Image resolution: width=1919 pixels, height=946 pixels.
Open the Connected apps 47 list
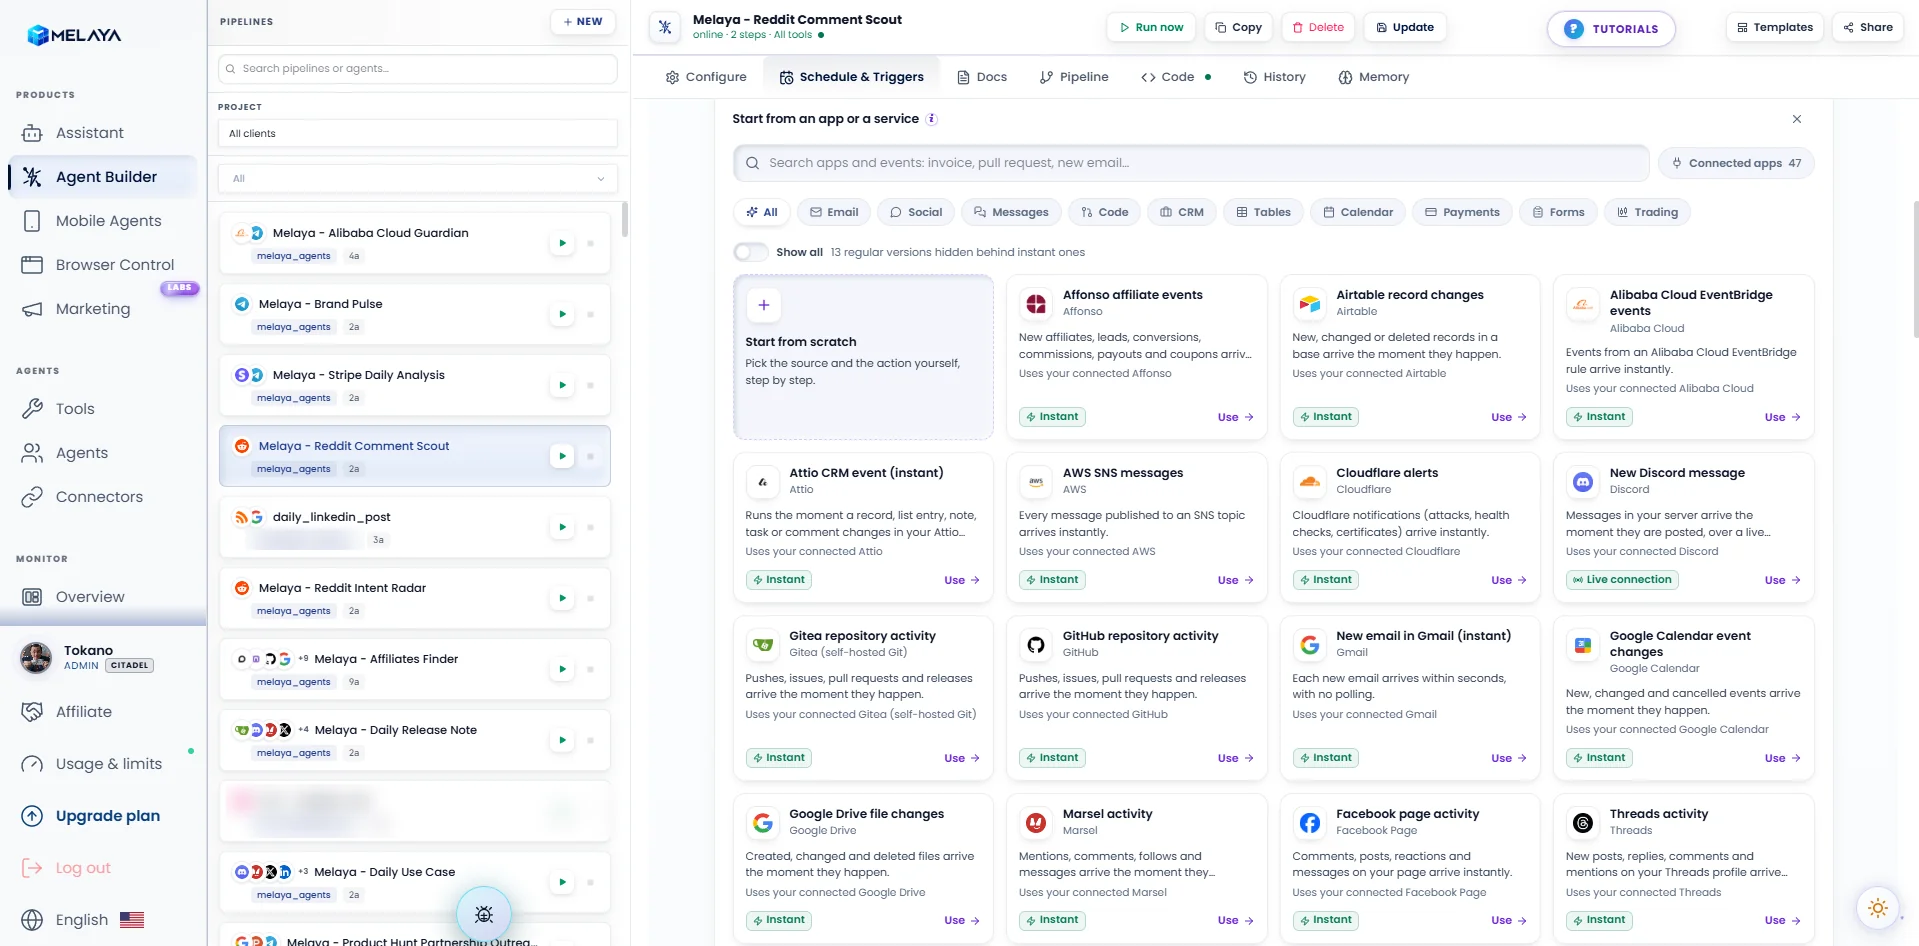[1736, 163]
